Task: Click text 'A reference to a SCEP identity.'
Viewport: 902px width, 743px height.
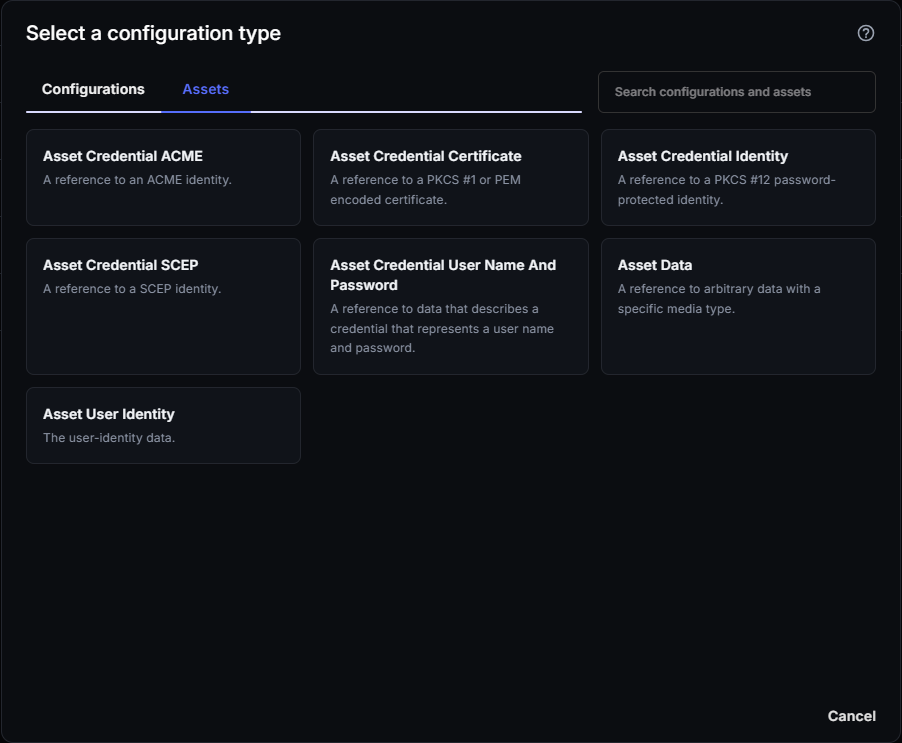Action: [x=132, y=289]
